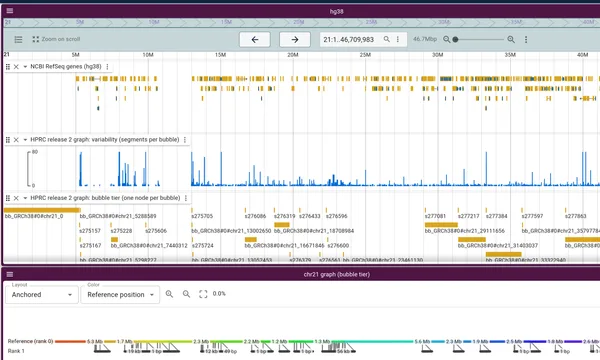Zoom in the chr21 graph view

pyautogui.click(x=169, y=294)
